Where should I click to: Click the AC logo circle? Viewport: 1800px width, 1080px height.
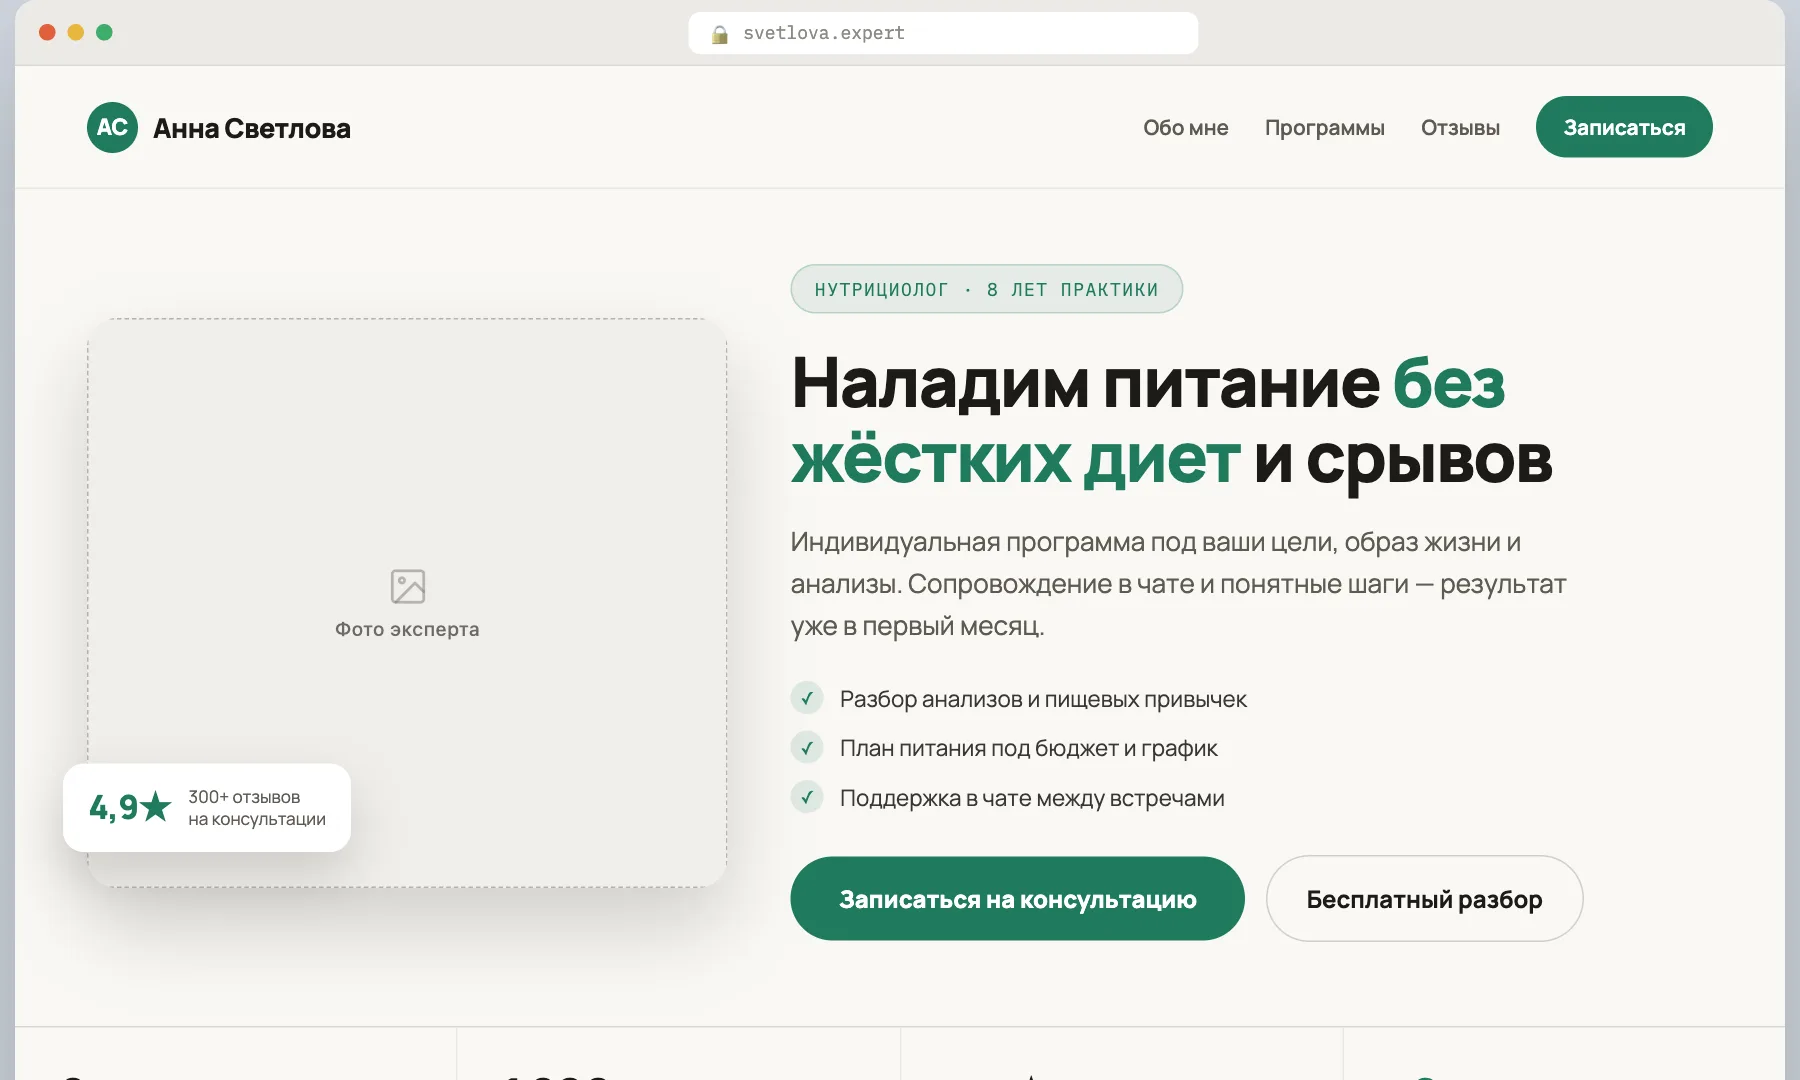[x=112, y=127]
